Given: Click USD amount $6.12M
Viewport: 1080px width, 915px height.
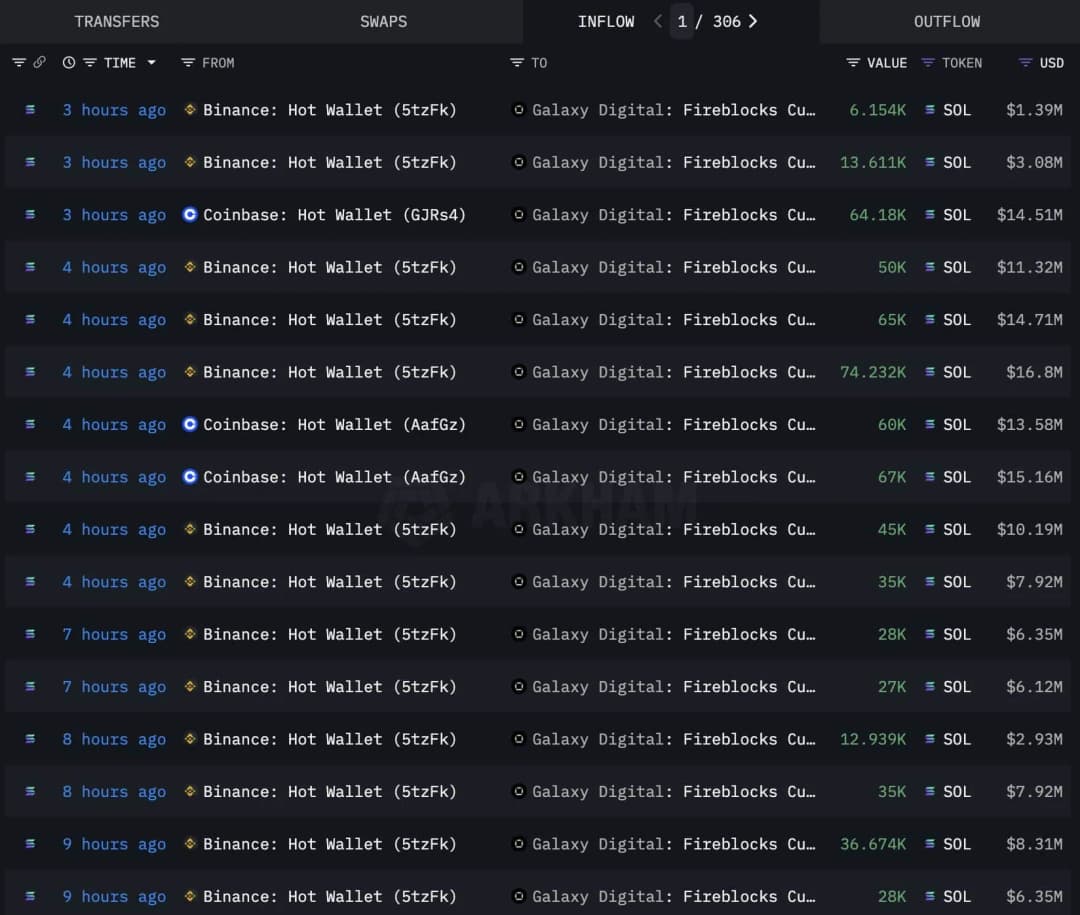Looking at the screenshot, I should click(x=1034, y=687).
